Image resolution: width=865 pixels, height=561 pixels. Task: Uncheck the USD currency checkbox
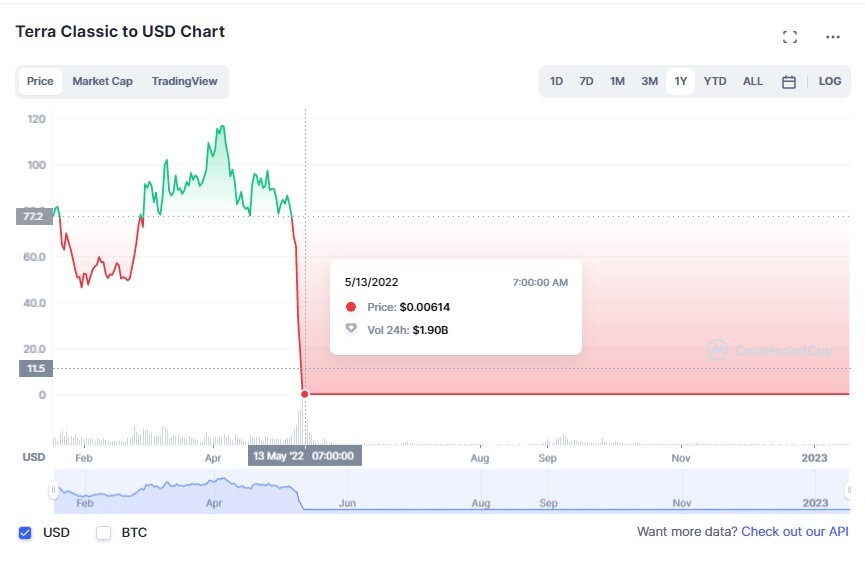coord(25,533)
